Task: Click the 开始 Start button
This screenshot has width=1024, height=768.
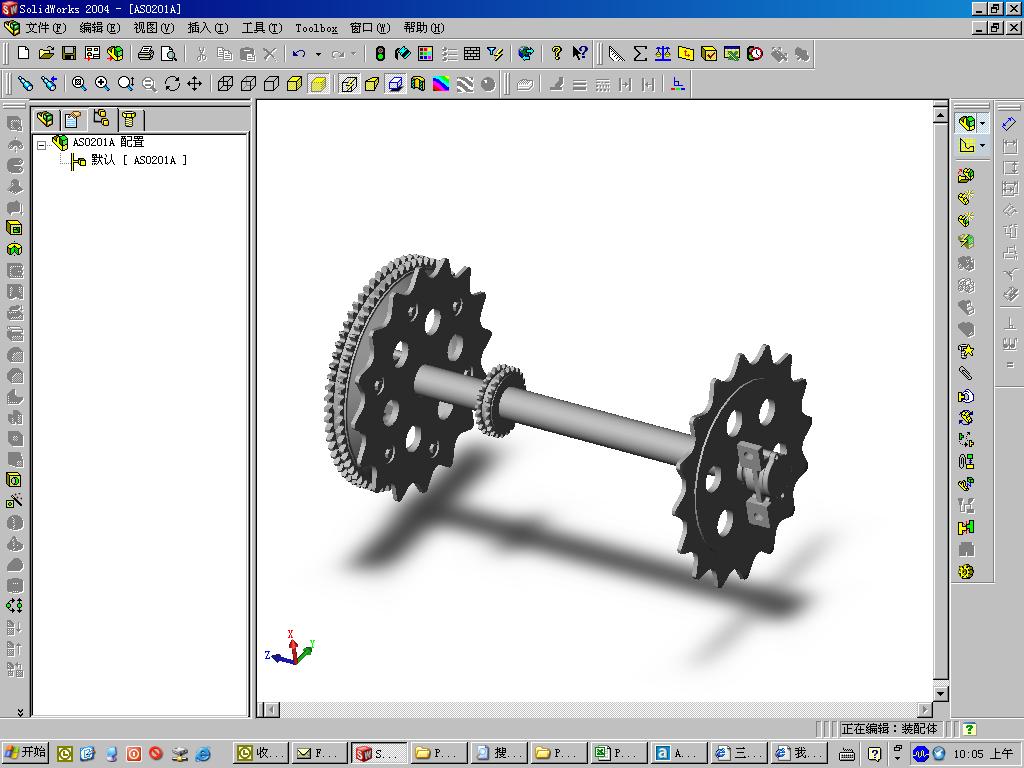Action: 26,752
